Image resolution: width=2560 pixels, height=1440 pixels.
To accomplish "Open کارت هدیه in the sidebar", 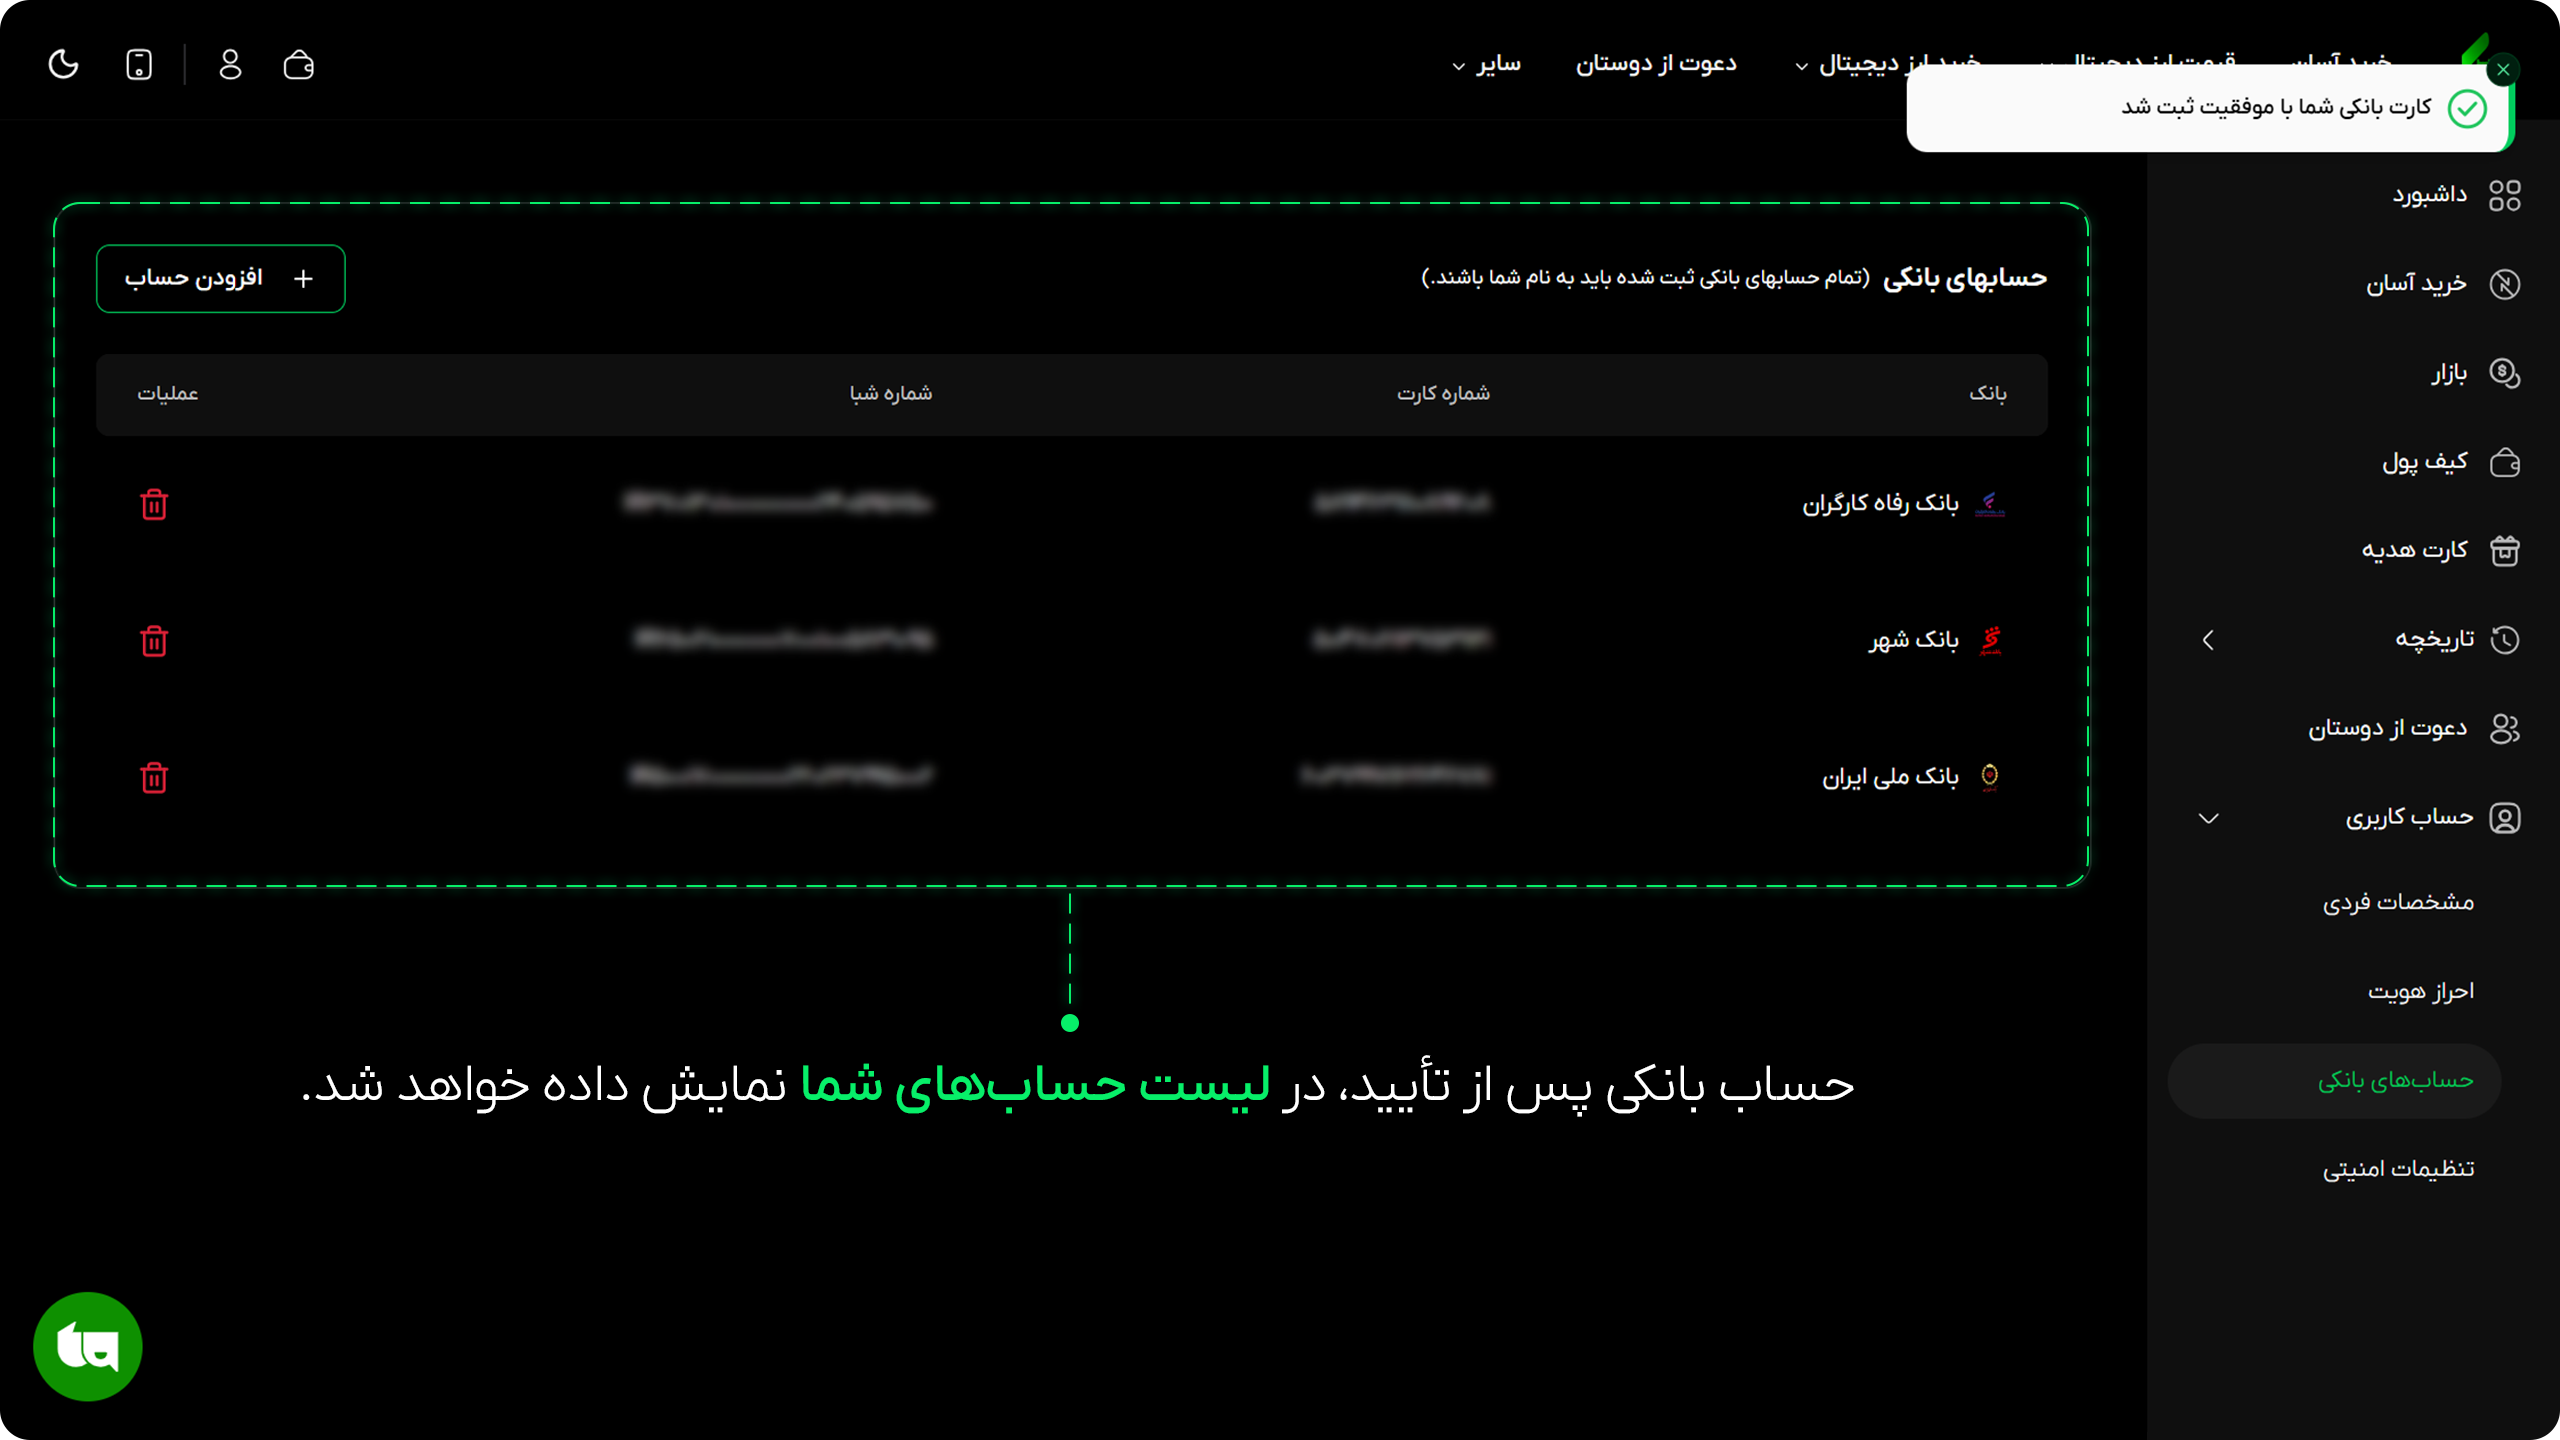I will point(2414,550).
